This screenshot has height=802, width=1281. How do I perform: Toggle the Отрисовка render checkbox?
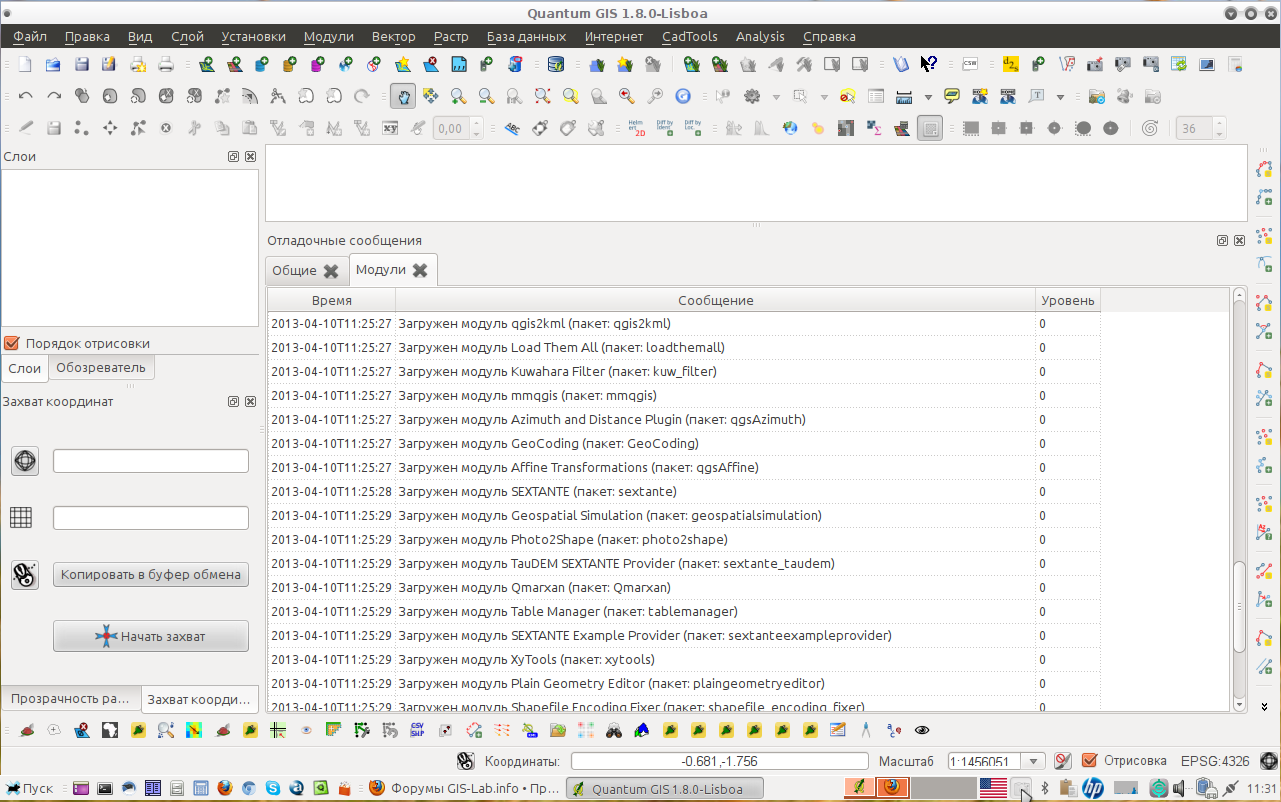point(1090,761)
